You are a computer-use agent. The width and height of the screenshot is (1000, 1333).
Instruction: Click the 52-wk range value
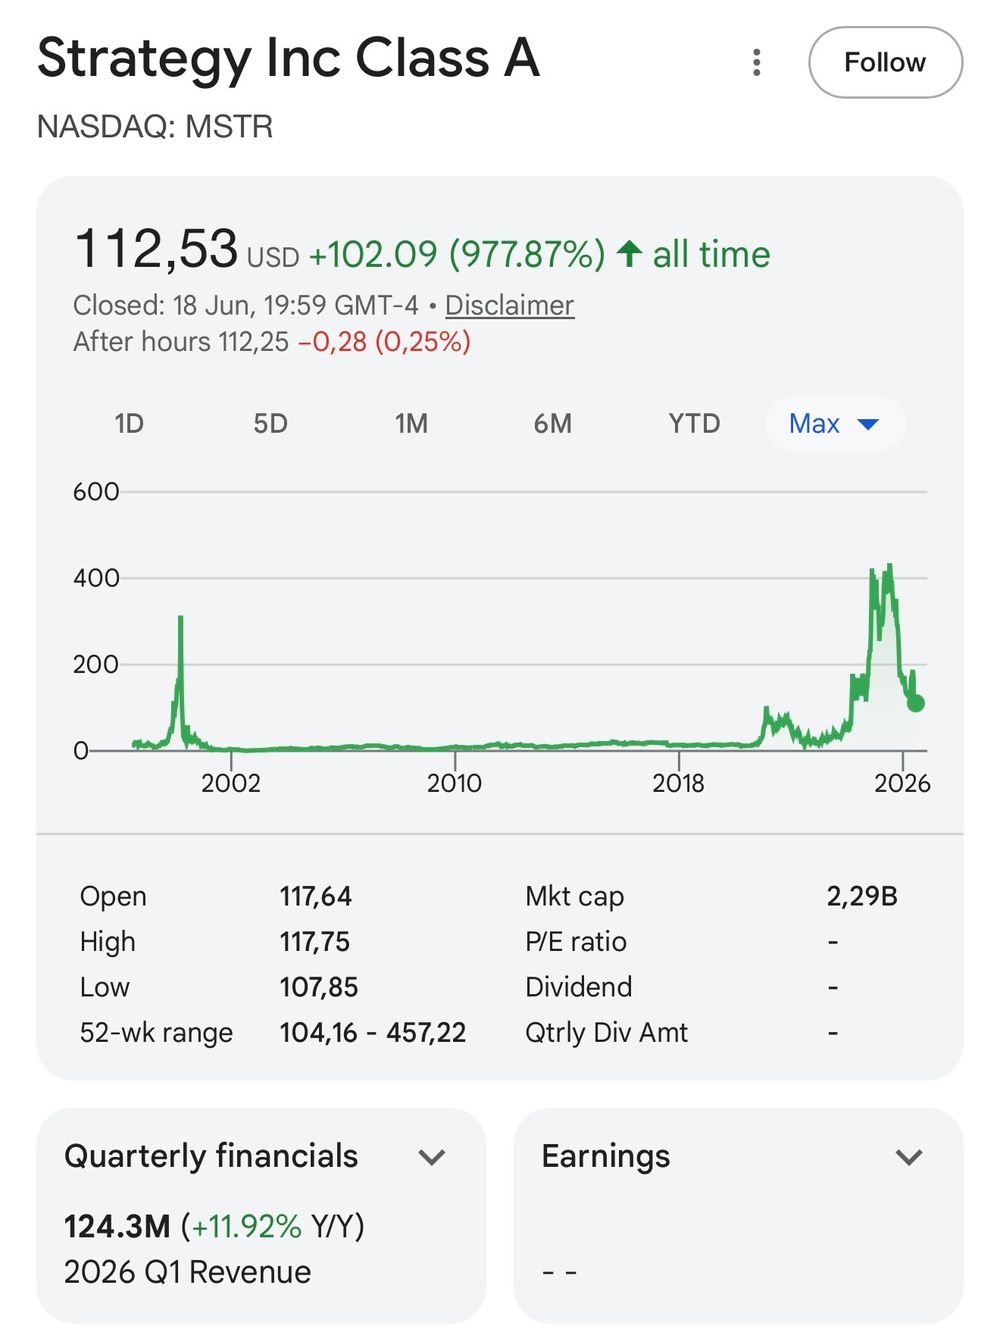click(373, 1032)
